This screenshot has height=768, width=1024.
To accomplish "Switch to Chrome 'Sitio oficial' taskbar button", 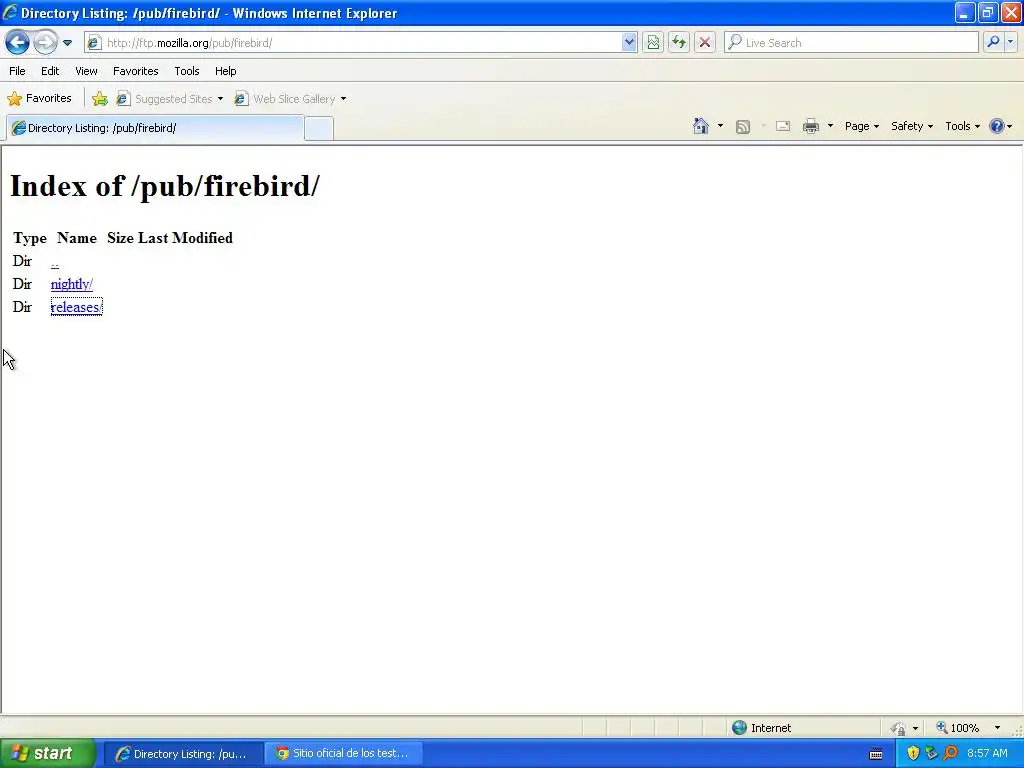I will coord(344,754).
